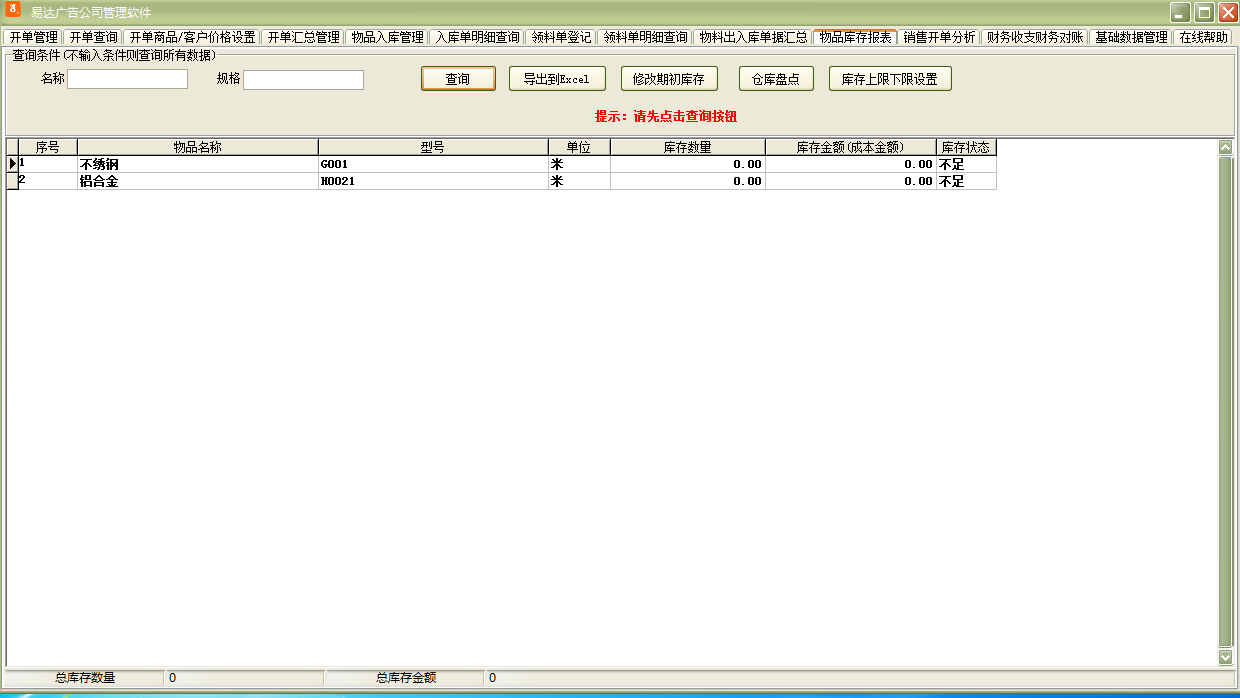Click the 物品库存报表 tab

click(855, 37)
